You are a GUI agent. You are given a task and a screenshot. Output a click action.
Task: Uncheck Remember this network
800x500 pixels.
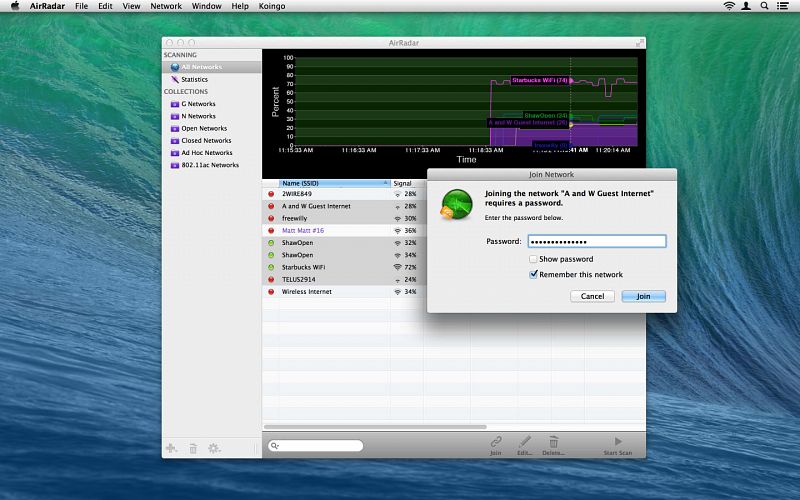point(534,274)
